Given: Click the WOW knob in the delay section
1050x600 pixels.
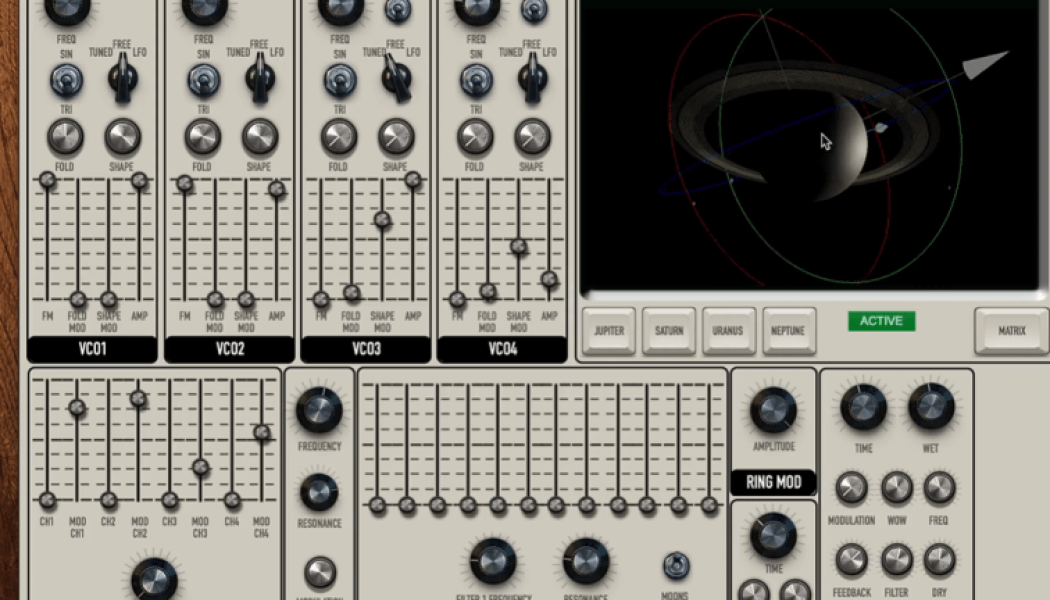Looking at the screenshot, I should (x=896, y=489).
